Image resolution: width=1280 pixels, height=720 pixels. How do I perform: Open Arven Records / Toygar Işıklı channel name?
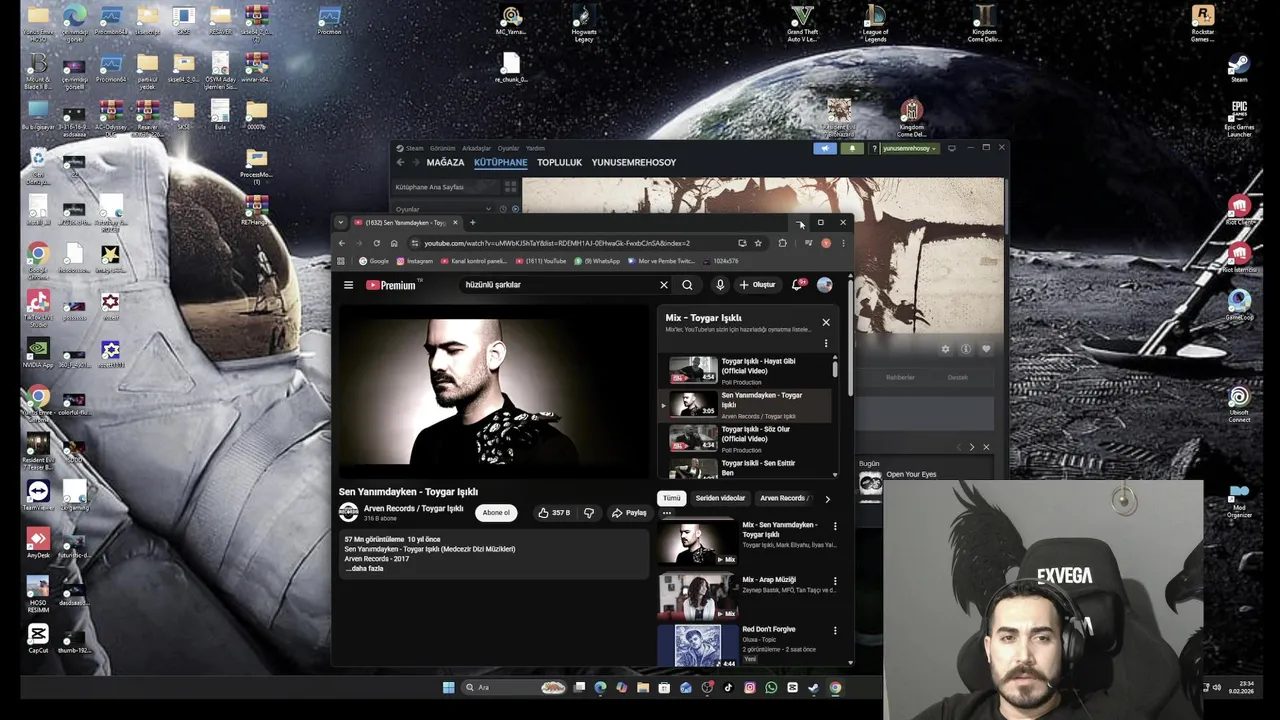[x=413, y=508]
